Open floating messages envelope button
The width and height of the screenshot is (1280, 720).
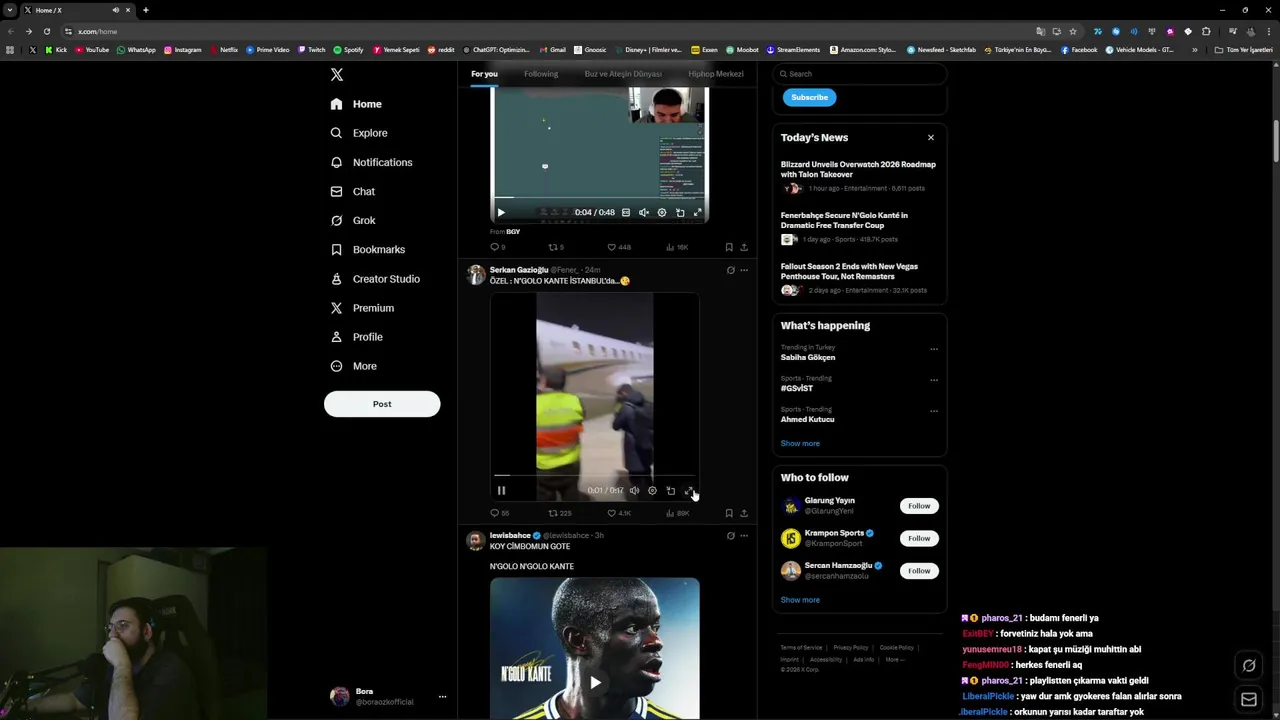(x=1249, y=700)
